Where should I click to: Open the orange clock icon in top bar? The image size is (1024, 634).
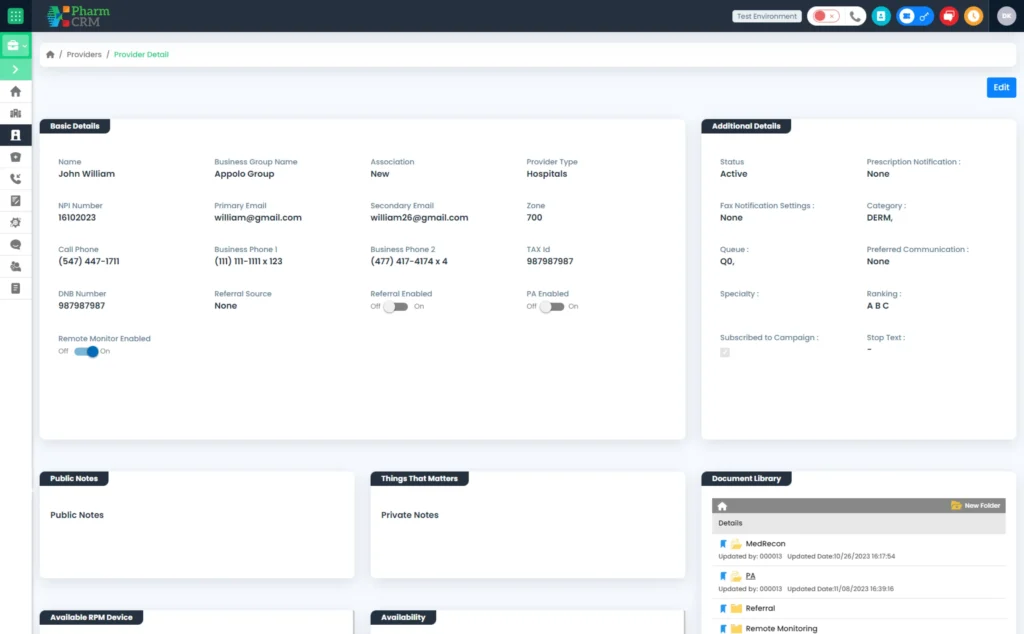tap(973, 16)
